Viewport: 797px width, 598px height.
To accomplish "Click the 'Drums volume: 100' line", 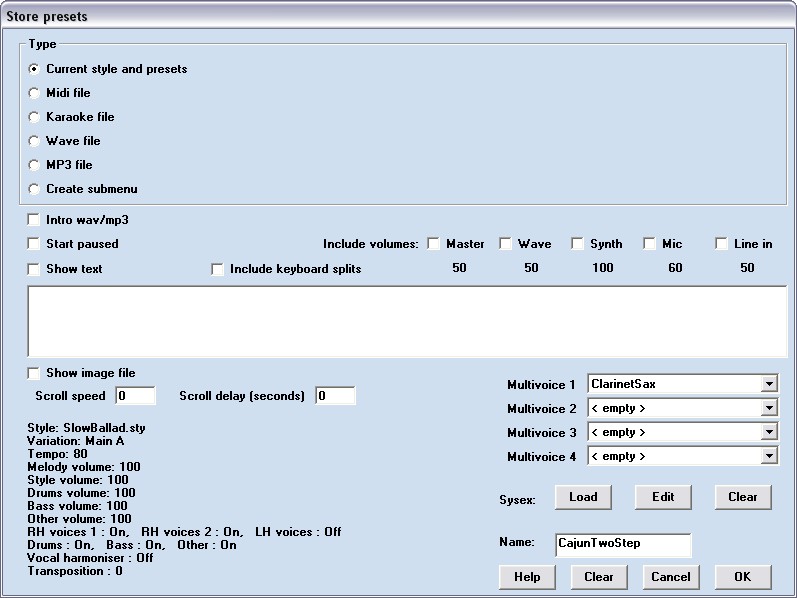I will 81,493.
